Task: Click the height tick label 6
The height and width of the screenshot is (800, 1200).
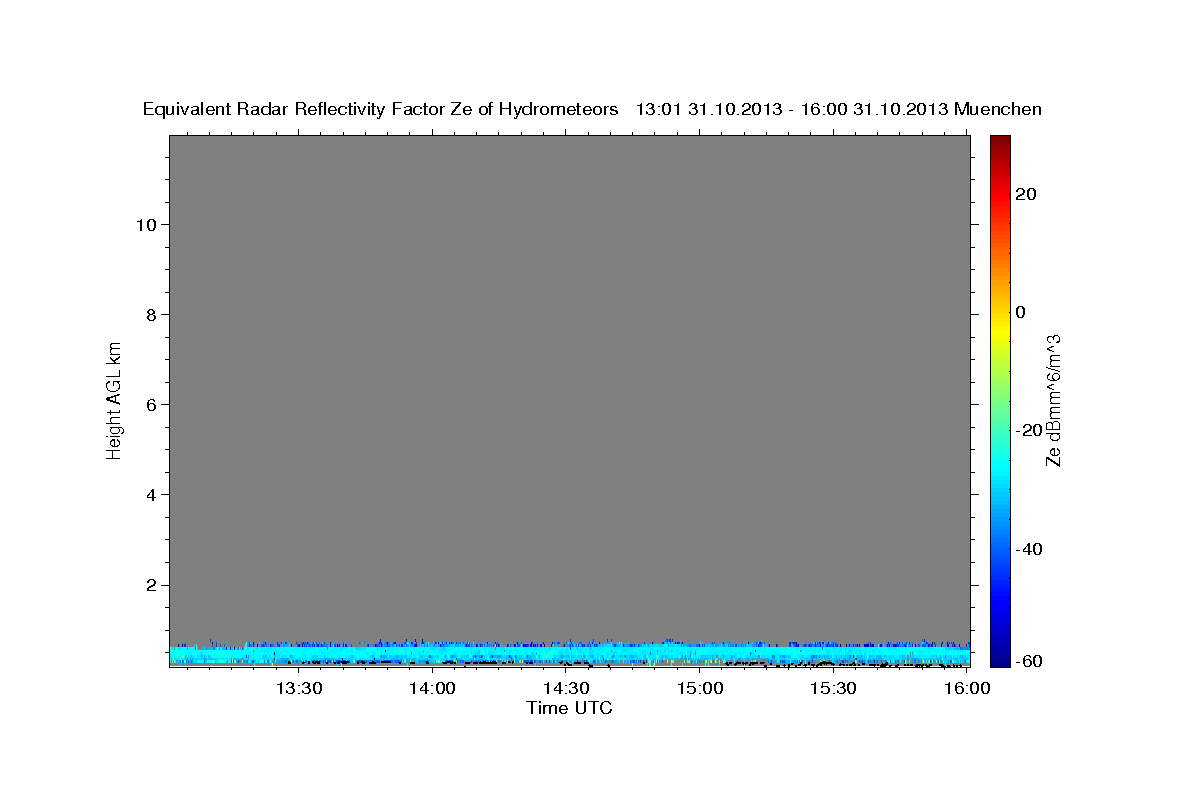Action: click(150, 404)
